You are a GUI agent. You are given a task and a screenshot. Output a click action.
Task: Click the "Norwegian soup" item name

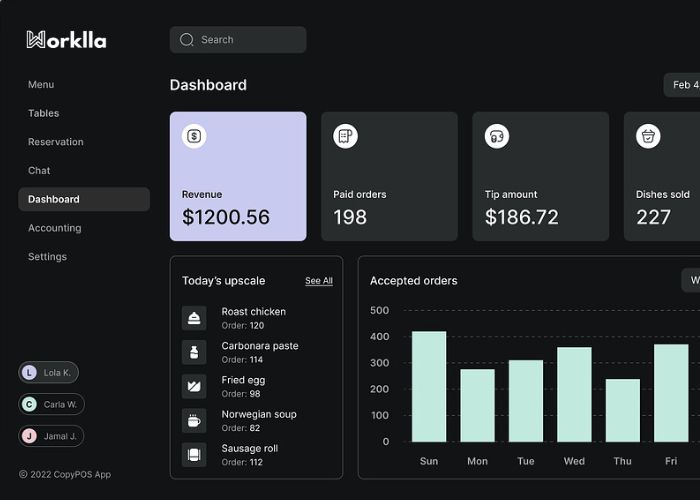pos(259,414)
